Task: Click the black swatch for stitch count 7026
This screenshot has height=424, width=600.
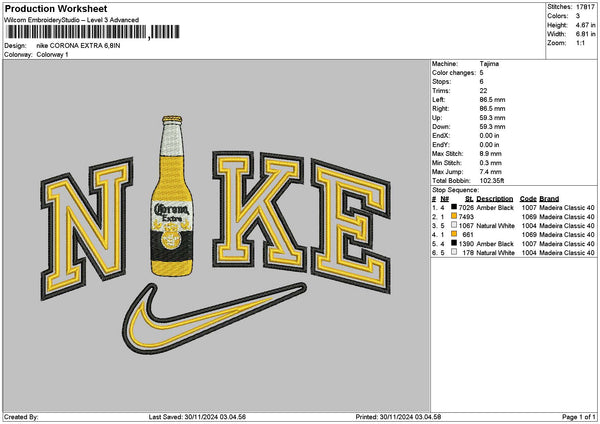Action: 454,207
